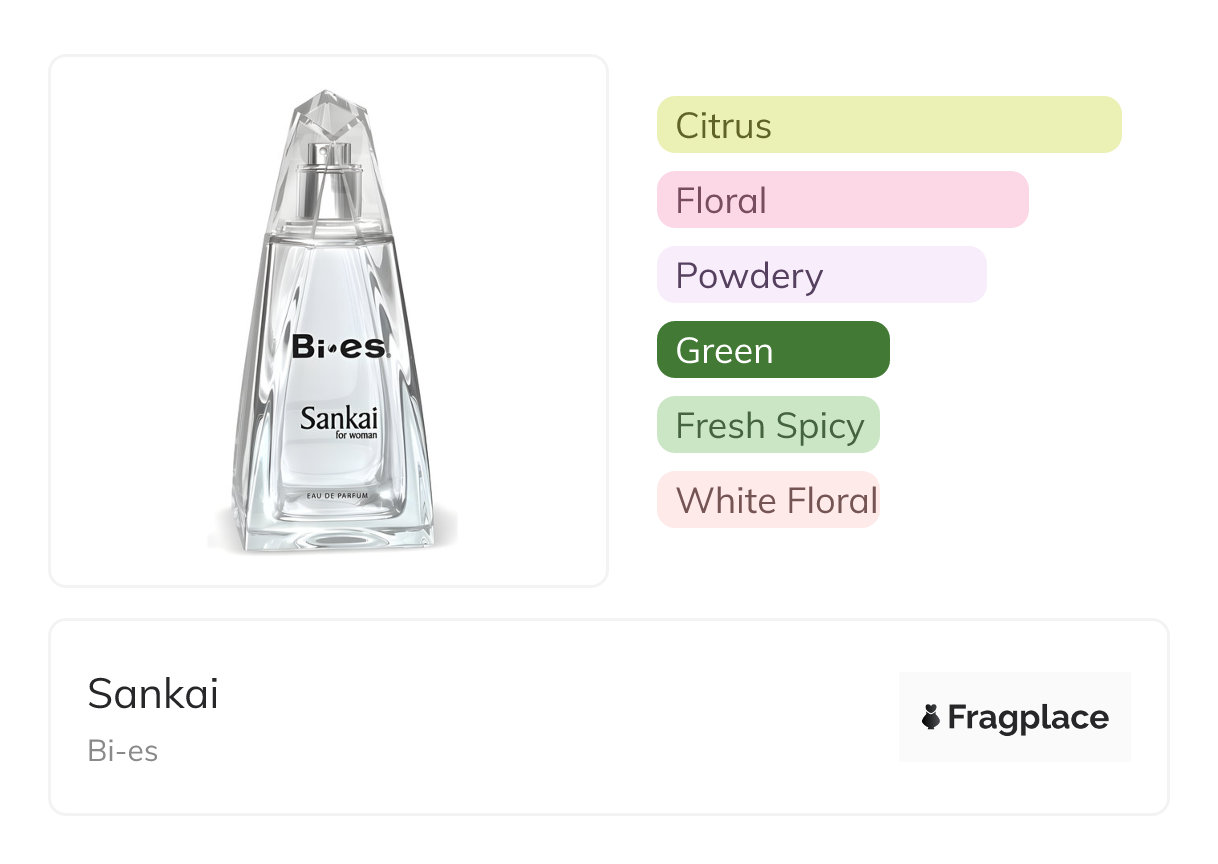This screenshot has width=1218, height=864.
Task: Click the crystal cap of the bottle
Action: click(x=330, y=118)
